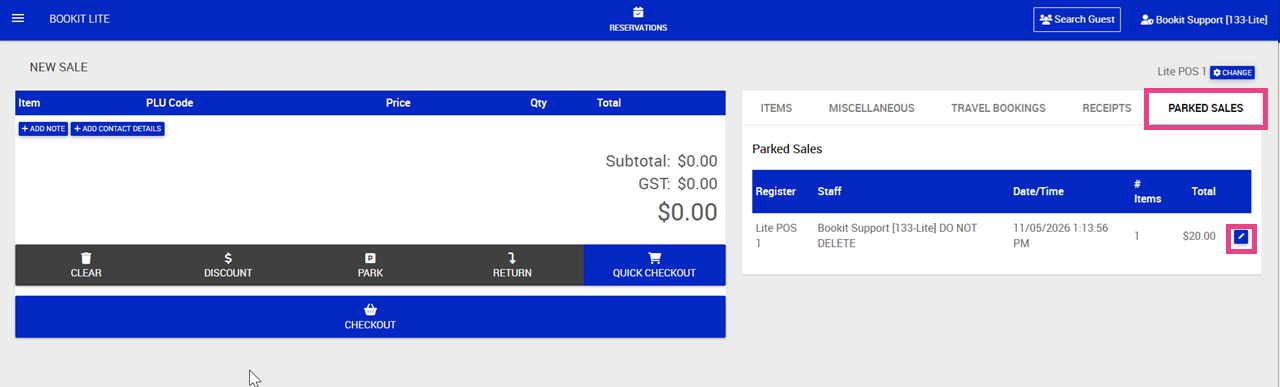The image size is (1280, 387).
Task: Click the $20.00 parked sale total
Action: point(1199,237)
